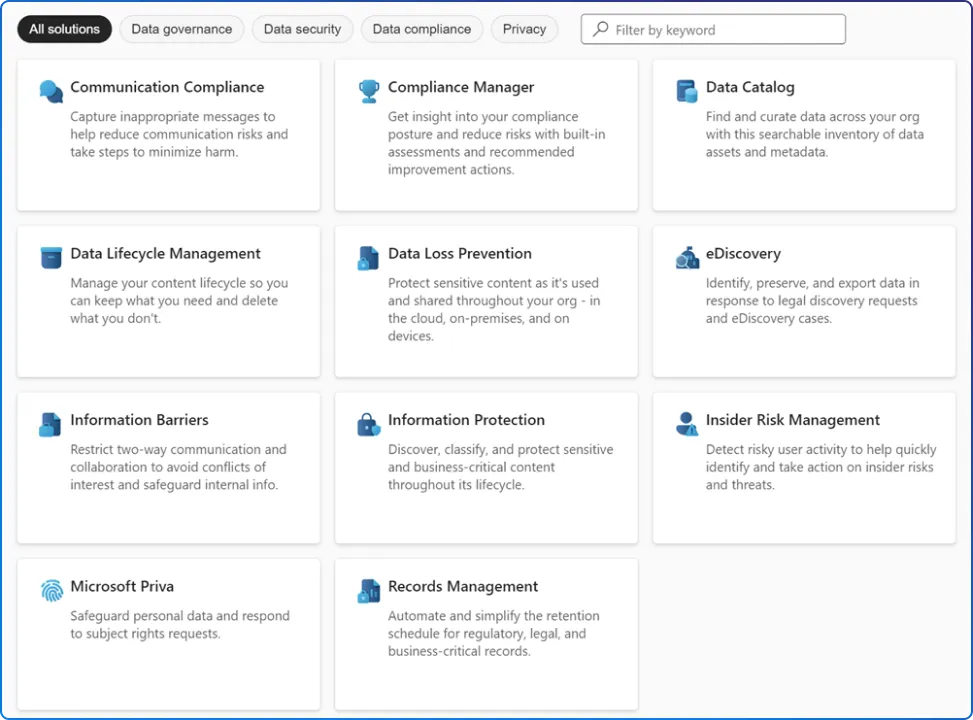Open the Information Barriers title
Image resolution: width=973 pixels, height=720 pixels.
click(139, 420)
